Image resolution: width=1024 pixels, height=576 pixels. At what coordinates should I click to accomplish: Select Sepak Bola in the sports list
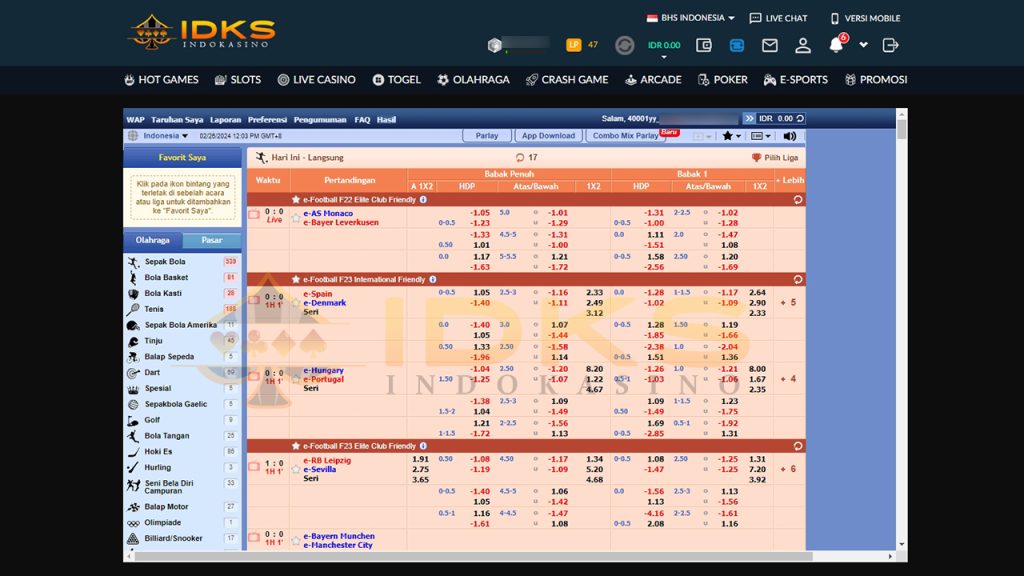click(182, 261)
